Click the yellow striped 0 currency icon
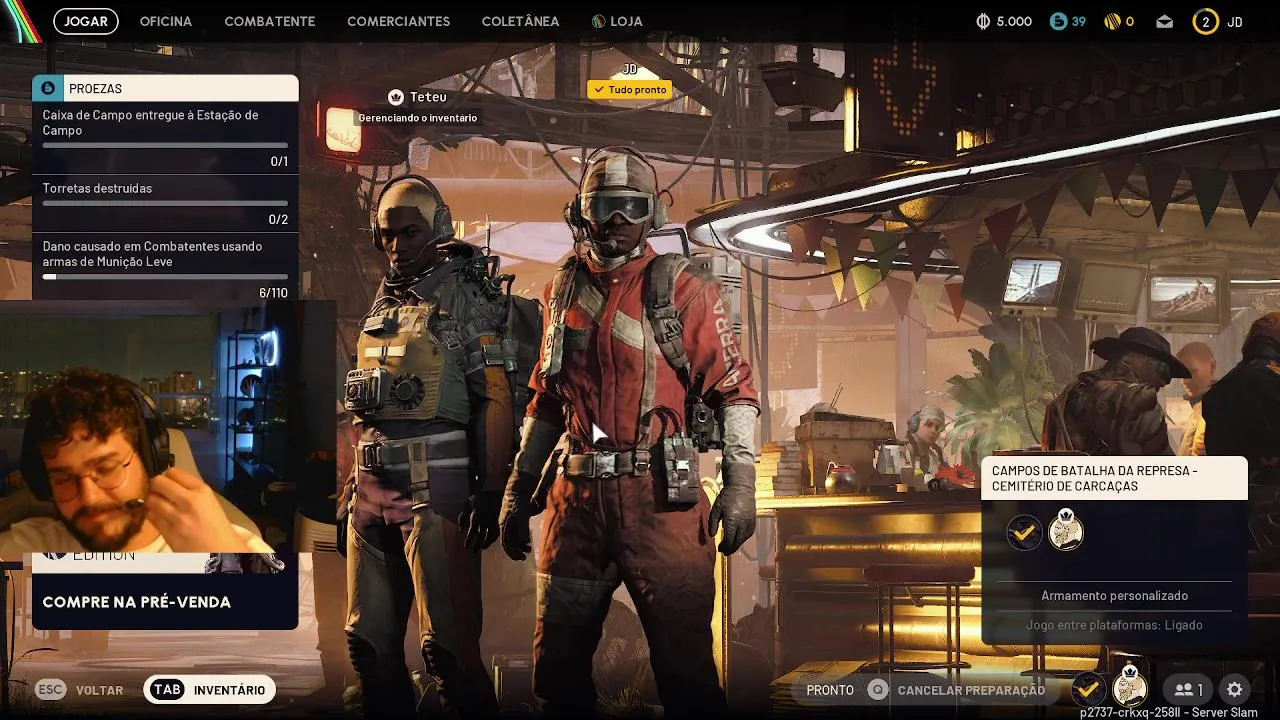 point(1112,21)
